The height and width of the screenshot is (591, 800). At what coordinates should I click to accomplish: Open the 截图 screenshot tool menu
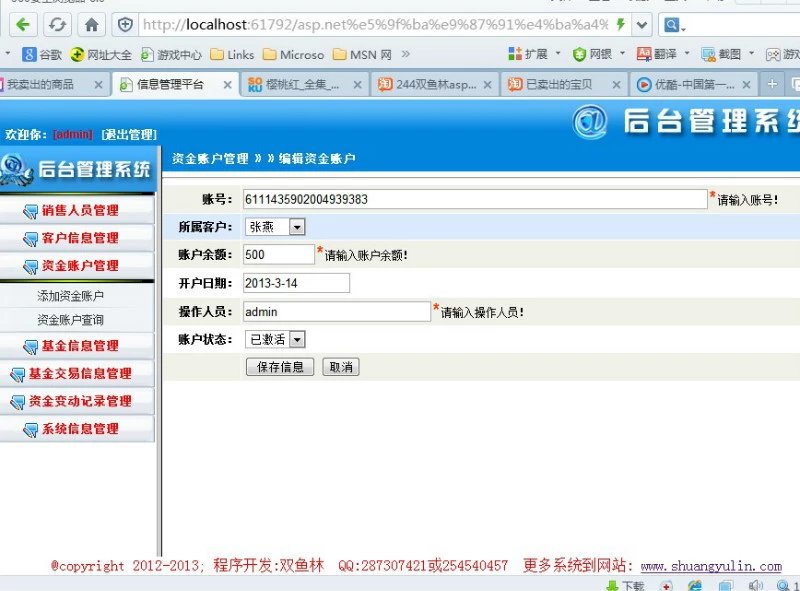tap(728, 54)
